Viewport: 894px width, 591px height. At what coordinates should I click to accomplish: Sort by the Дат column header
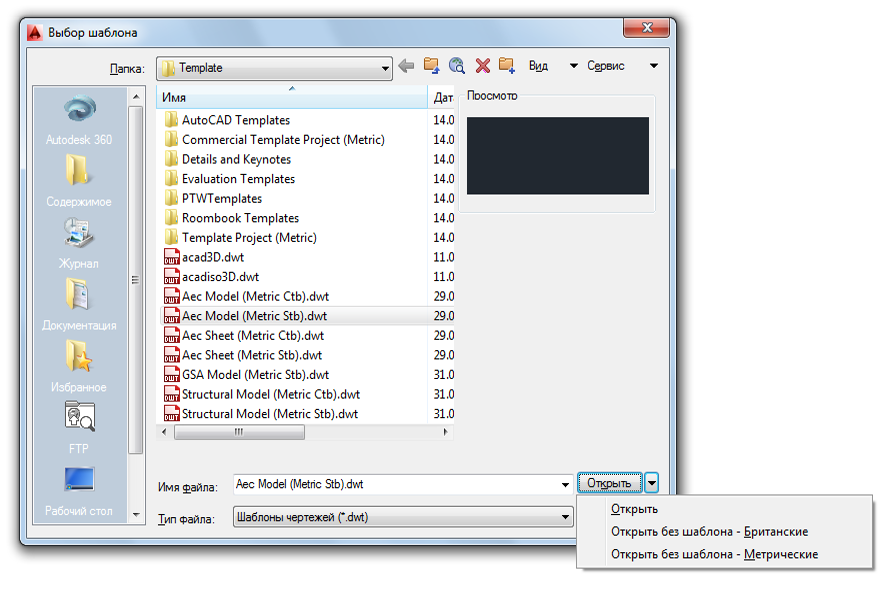point(442,97)
